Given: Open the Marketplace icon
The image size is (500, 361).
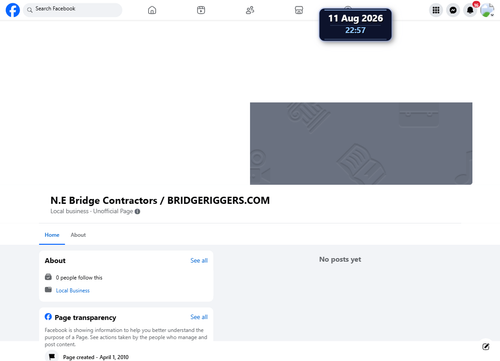Looking at the screenshot, I should point(299,10).
